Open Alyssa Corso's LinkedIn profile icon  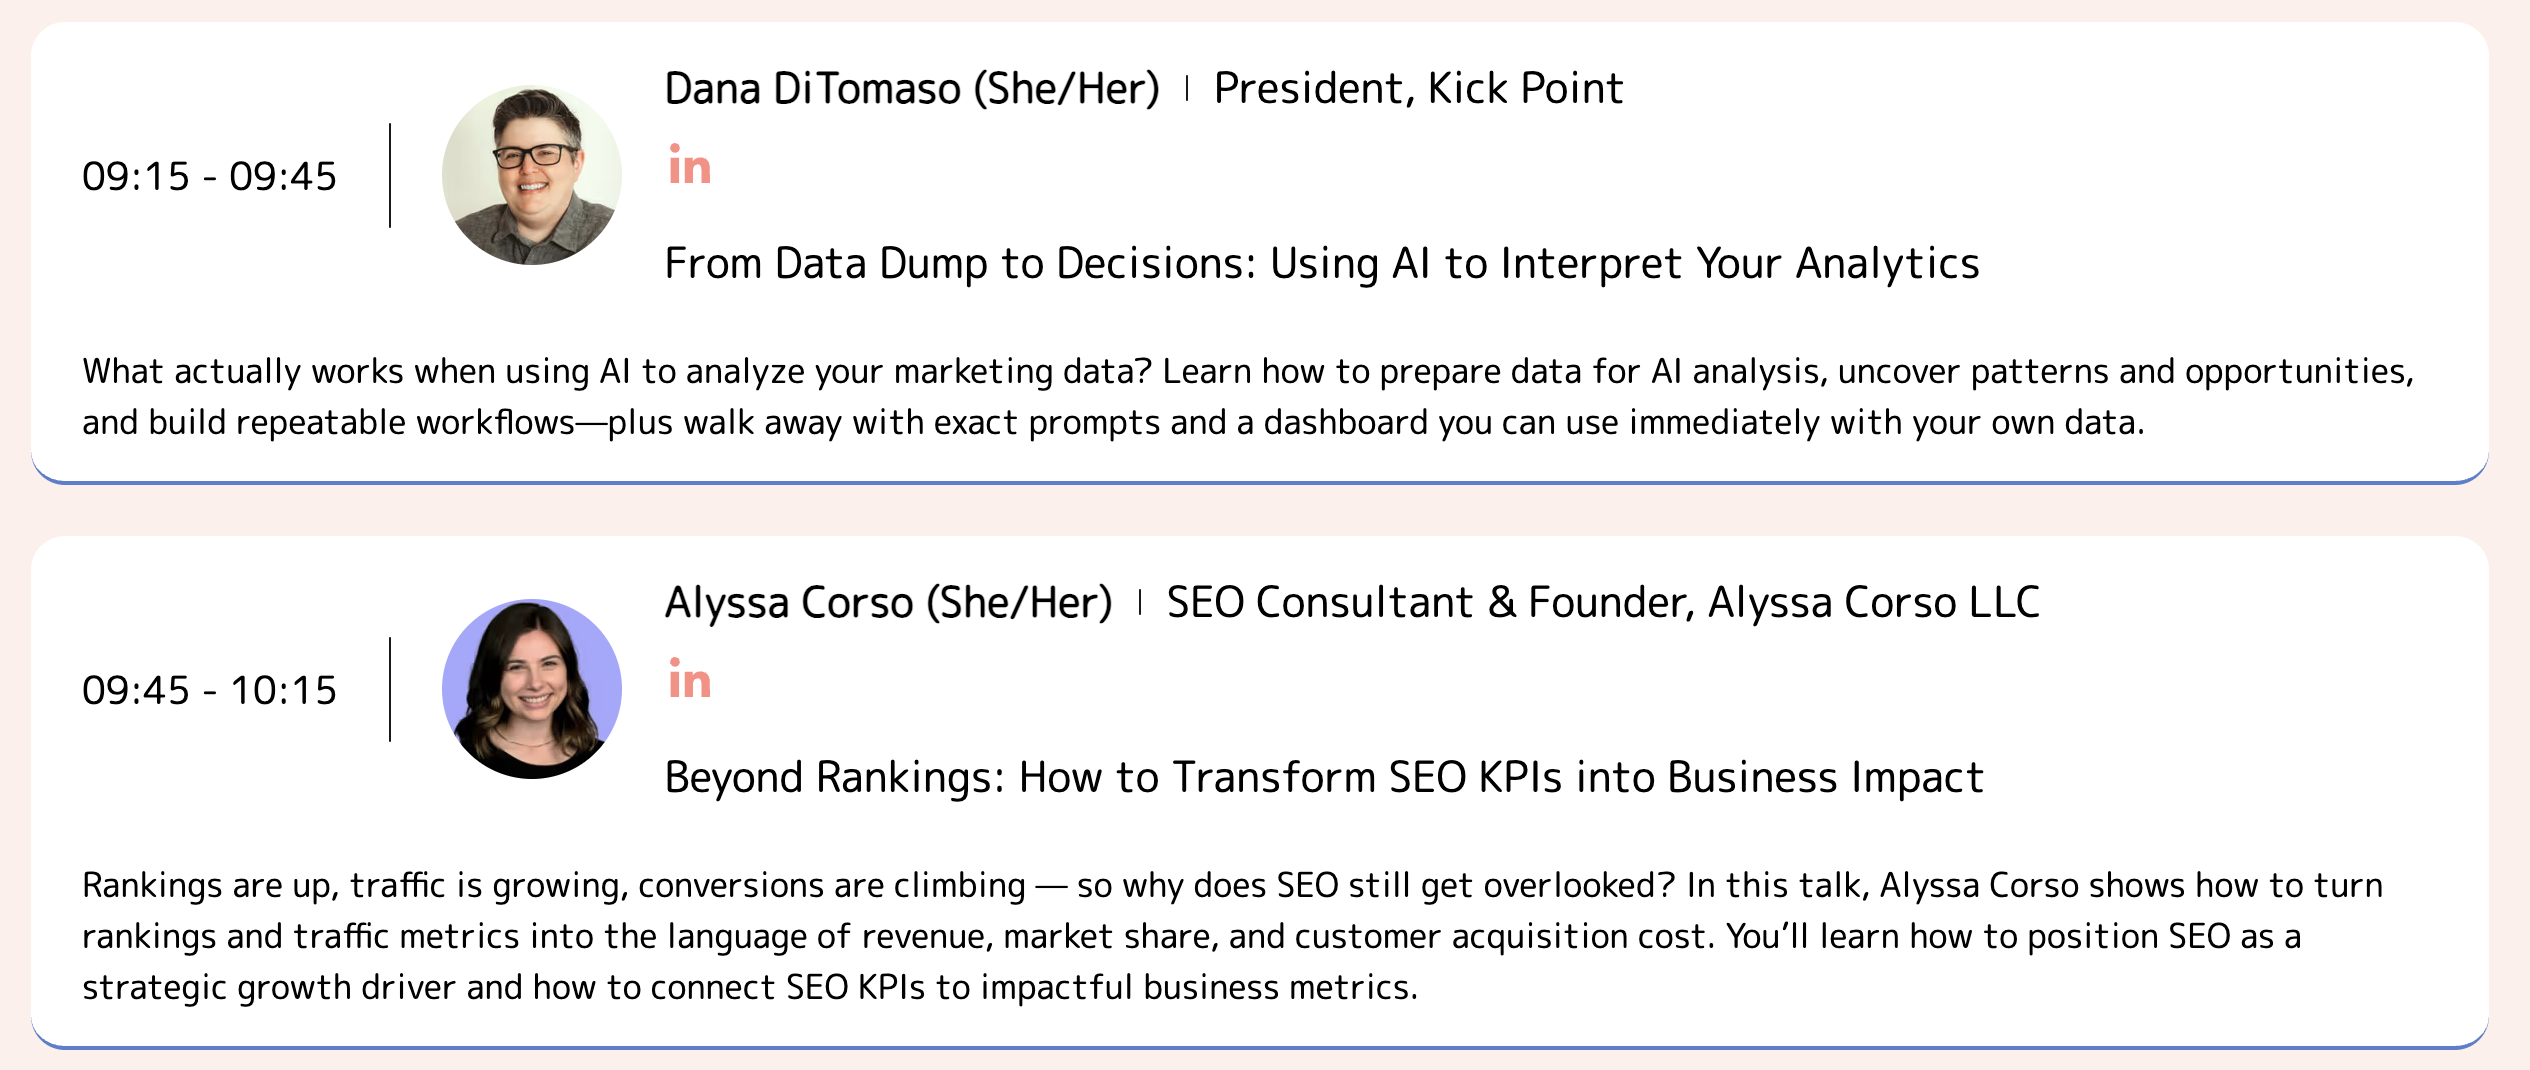point(690,681)
